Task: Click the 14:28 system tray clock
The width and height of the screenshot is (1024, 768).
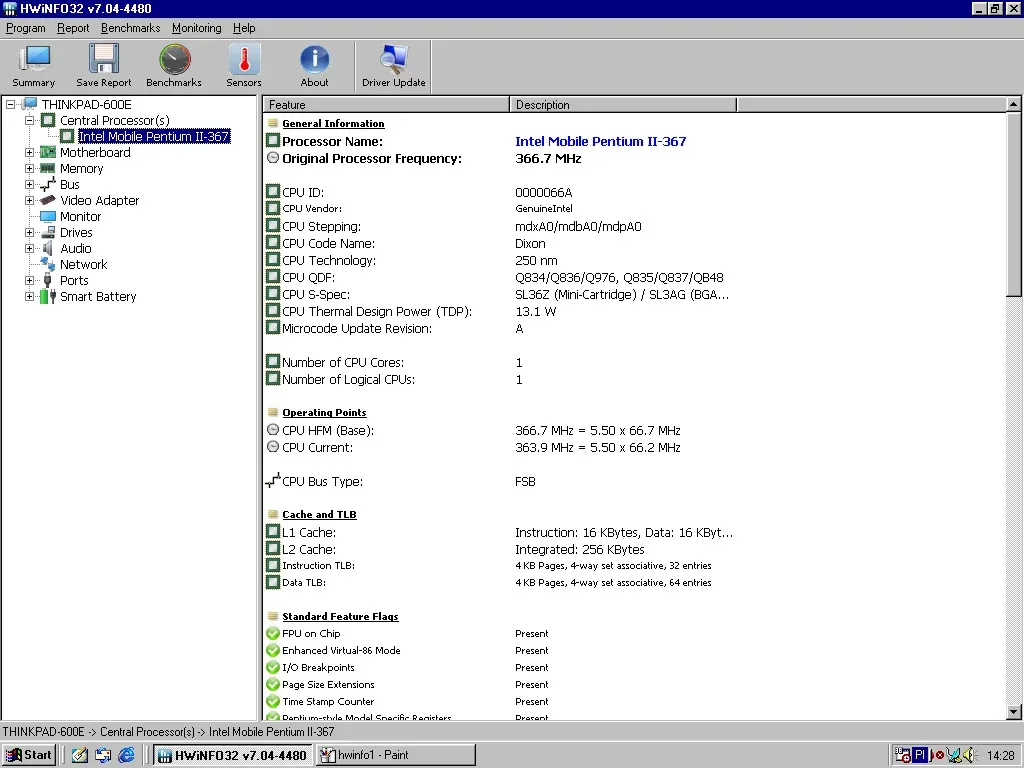Action: (x=1000, y=756)
